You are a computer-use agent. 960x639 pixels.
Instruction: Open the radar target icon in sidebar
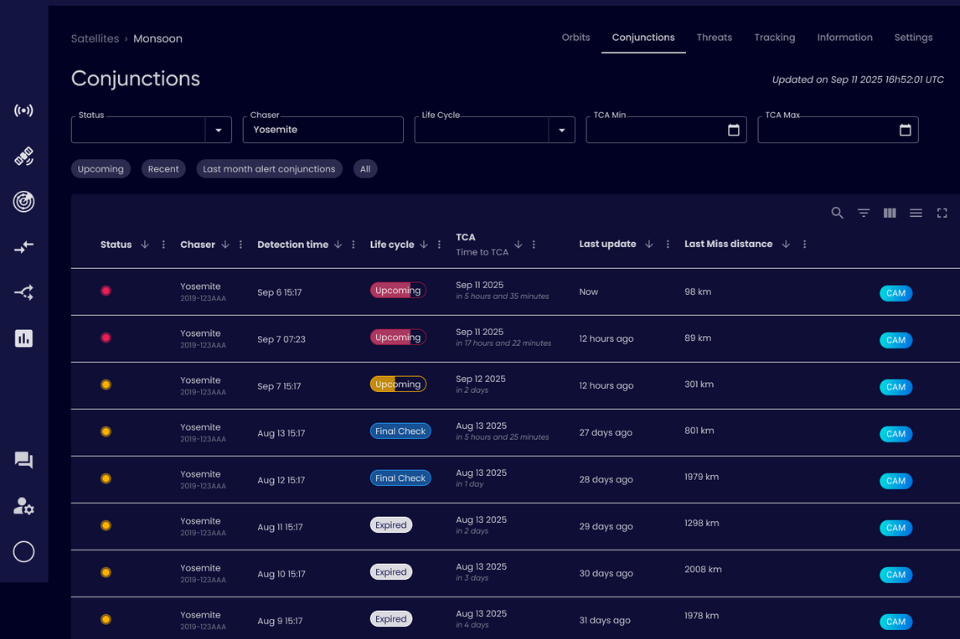[24, 201]
